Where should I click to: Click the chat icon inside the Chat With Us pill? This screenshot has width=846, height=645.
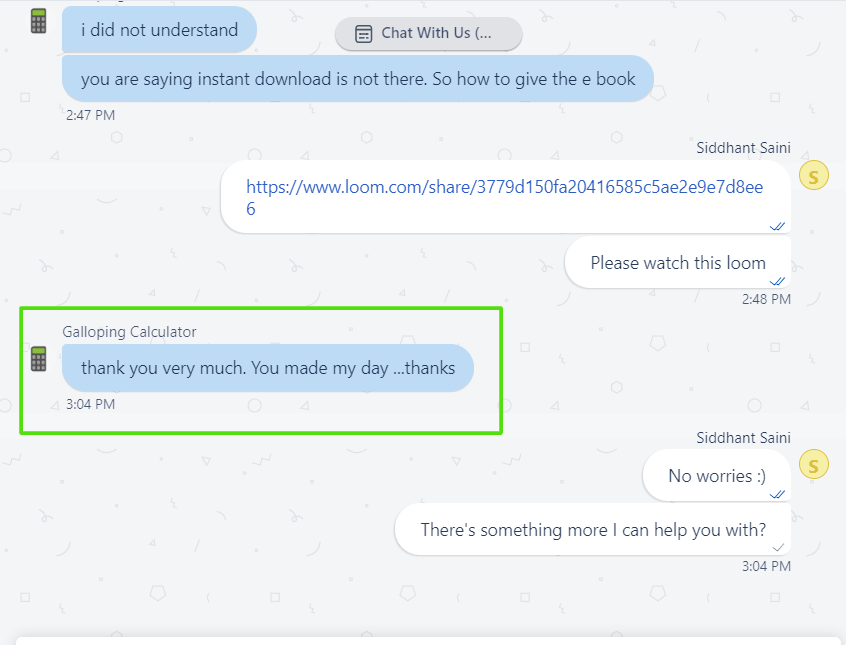364,33
